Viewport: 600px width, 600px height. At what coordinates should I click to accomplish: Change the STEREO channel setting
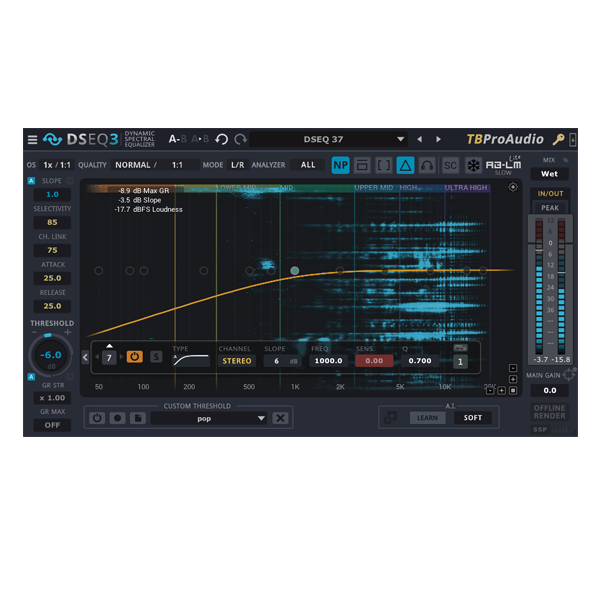(237, 361)
